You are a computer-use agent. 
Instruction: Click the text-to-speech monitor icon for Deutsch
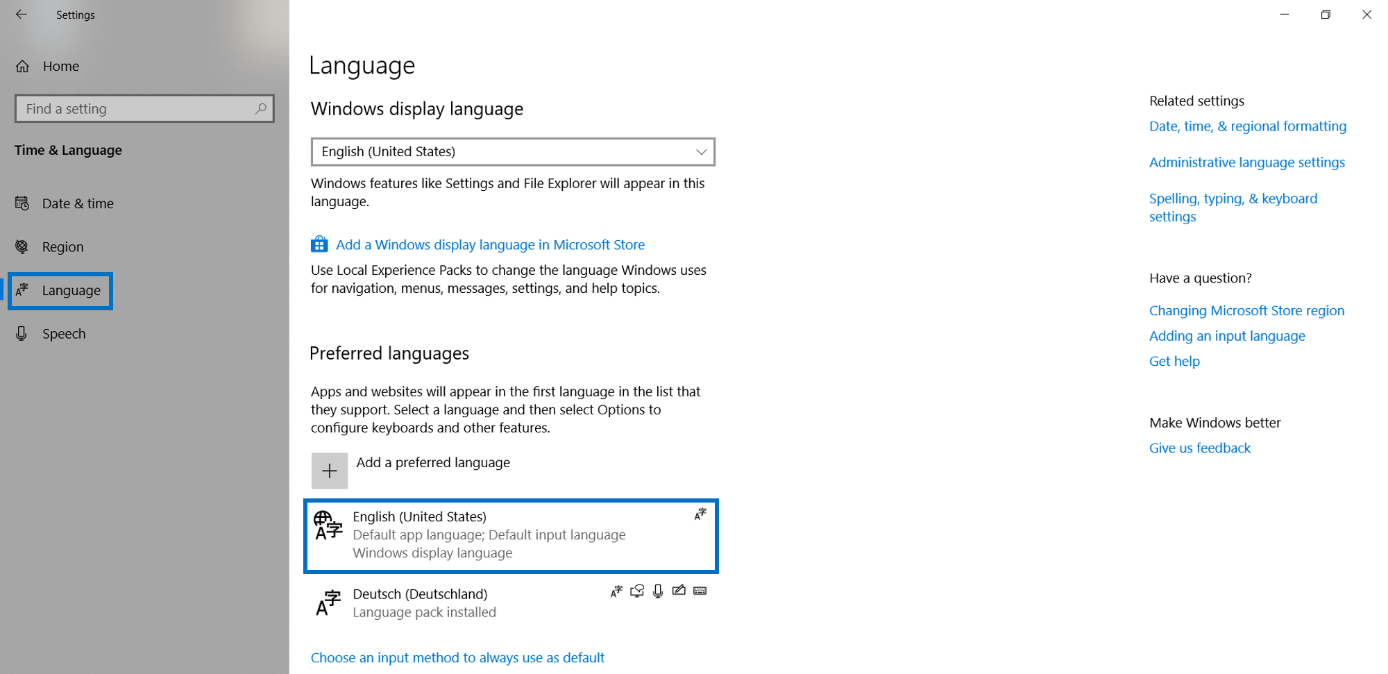[x=637, y=590]
